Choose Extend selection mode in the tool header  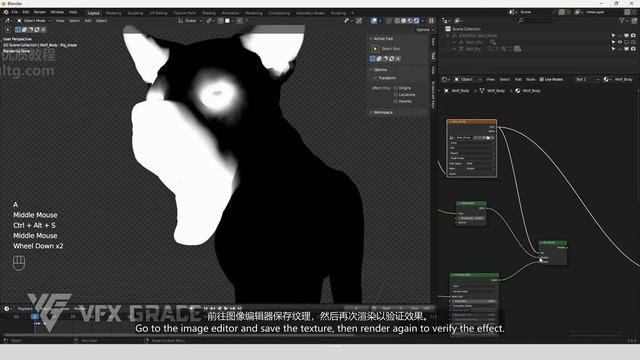[x=24, y=29]
